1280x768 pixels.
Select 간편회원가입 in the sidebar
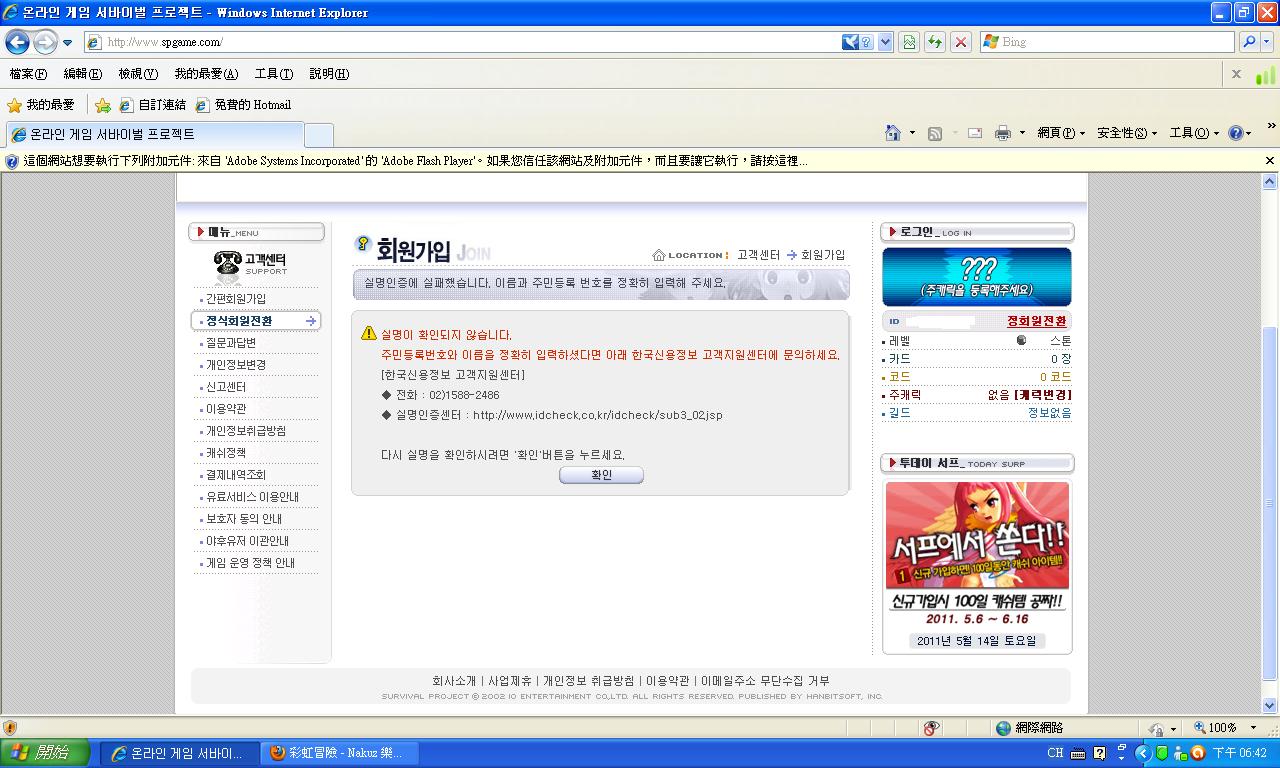(236, 299)
